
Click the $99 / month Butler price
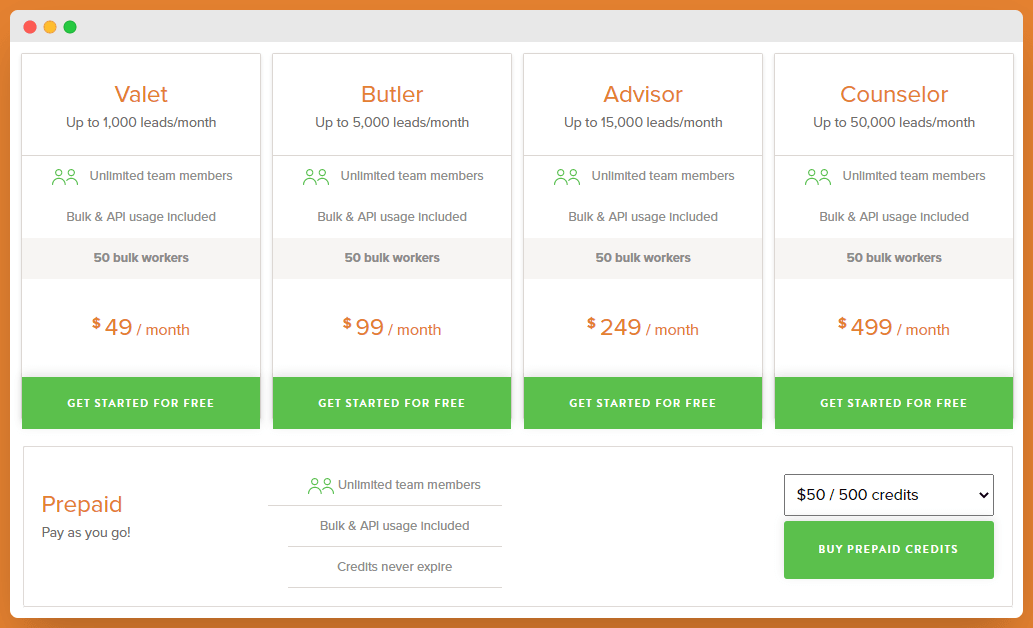[x=392, y=328]
